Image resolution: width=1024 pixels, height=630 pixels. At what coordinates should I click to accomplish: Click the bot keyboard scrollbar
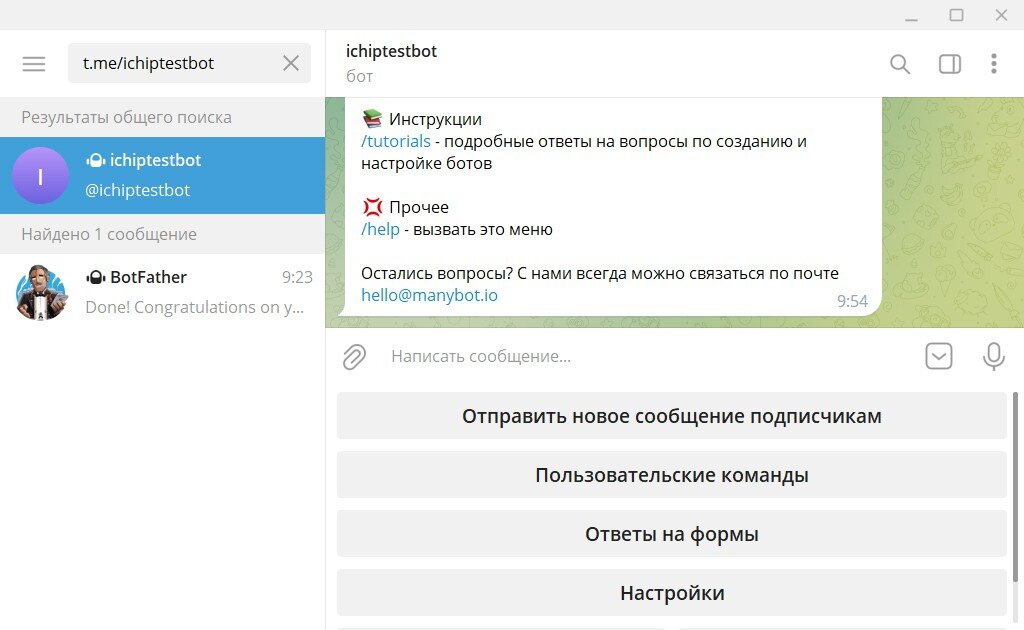click(1015, 486)
